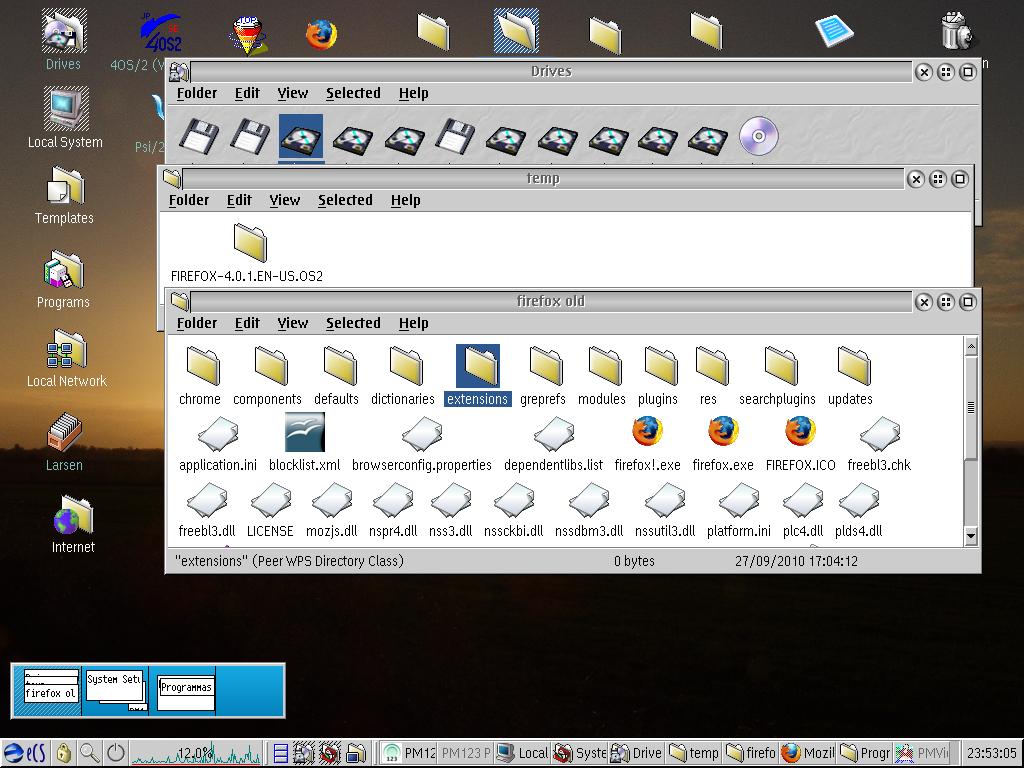Viewport: 1024px width, 768px height.
Task: Select the extensions folder
Action: click(x=477, y=368)
